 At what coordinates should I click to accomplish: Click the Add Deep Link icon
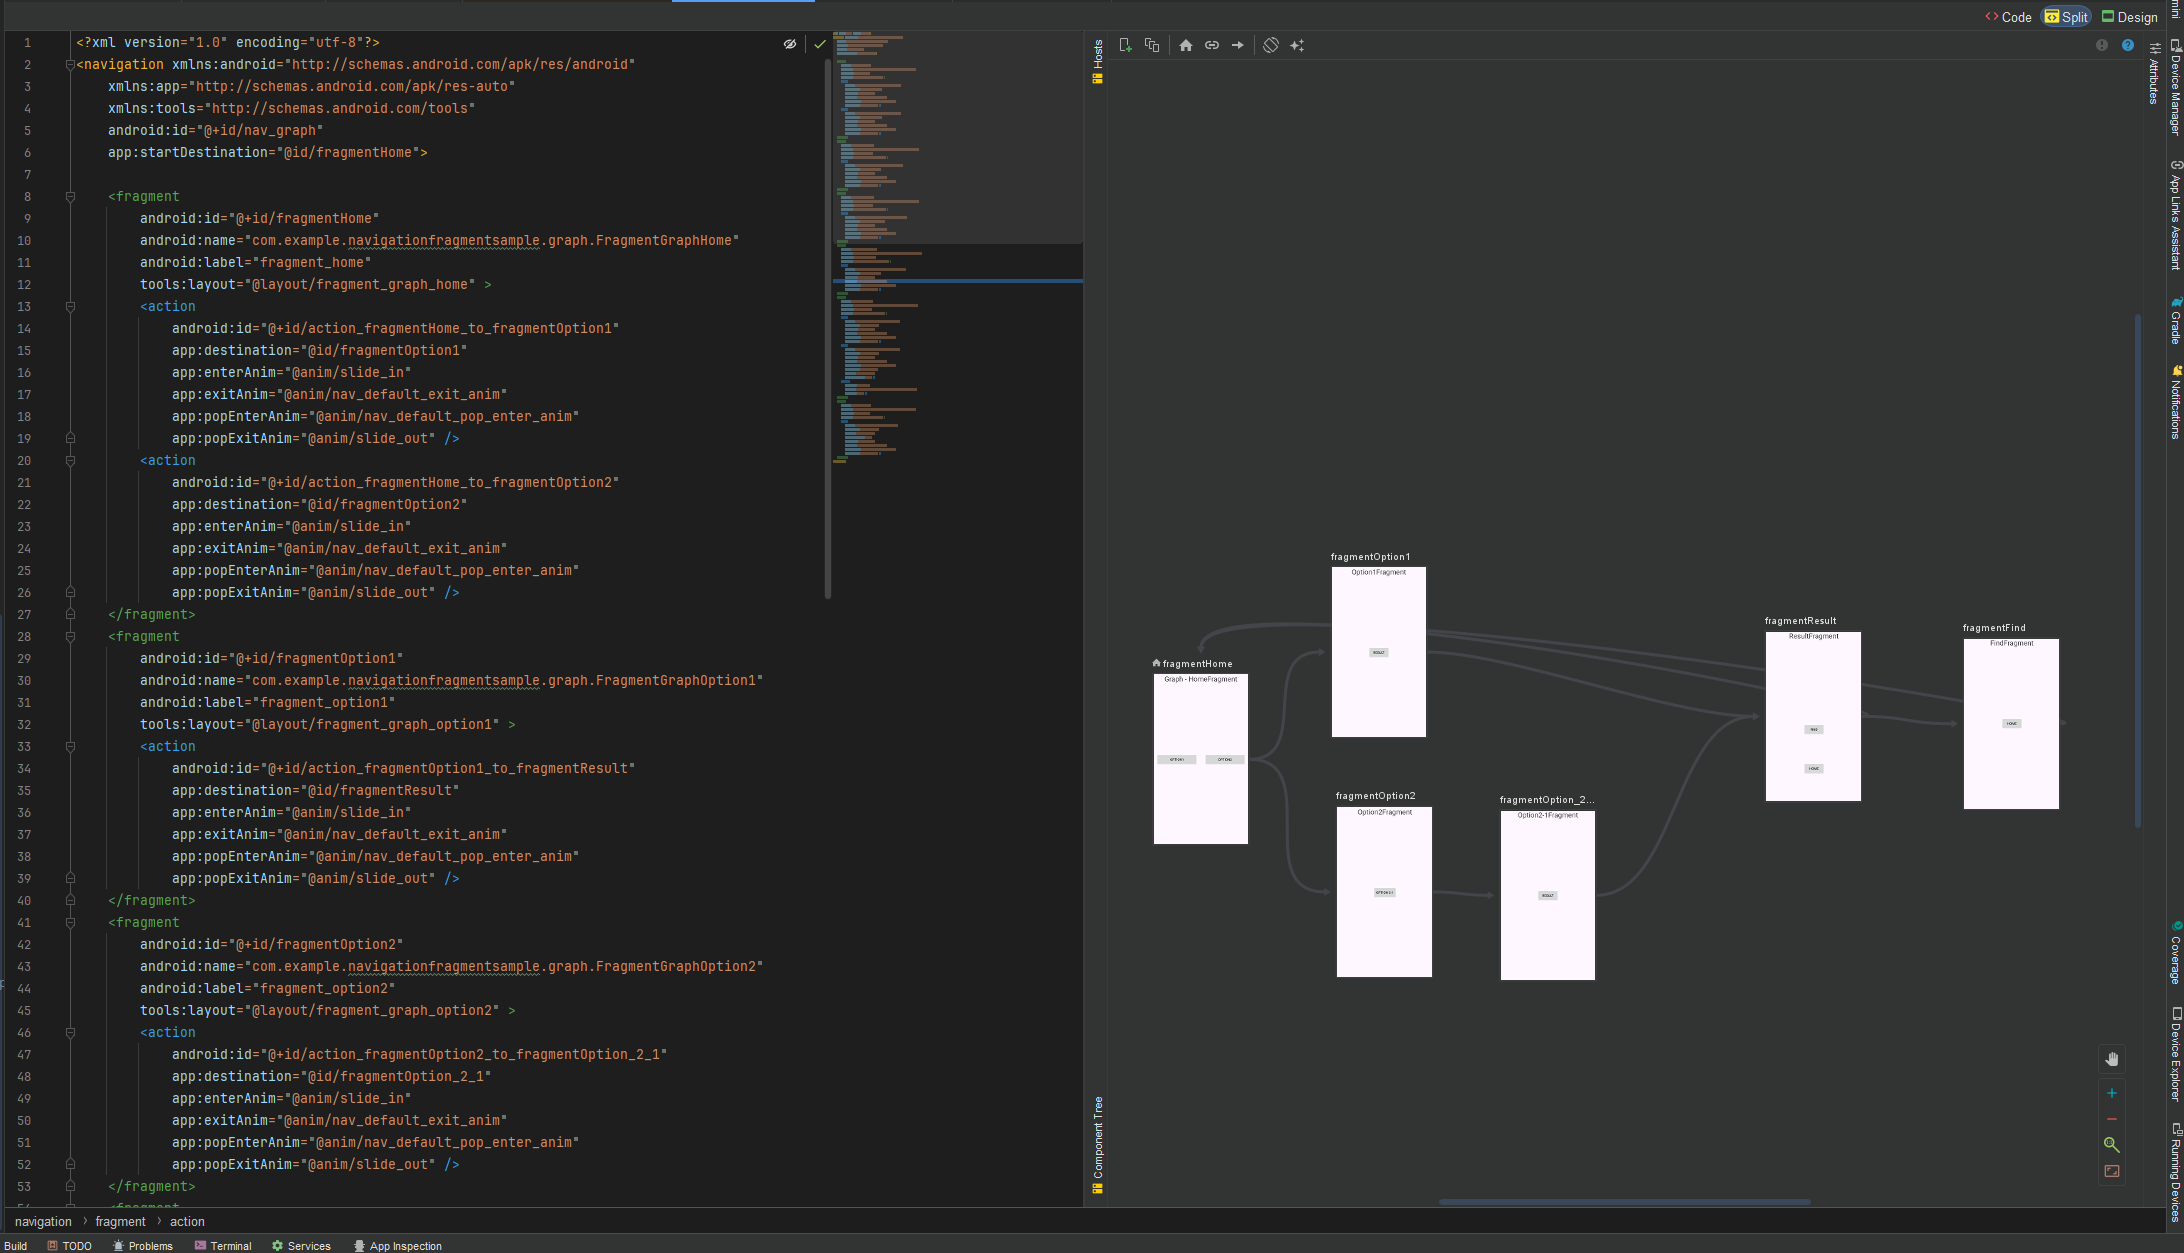tap(1212, 45)
